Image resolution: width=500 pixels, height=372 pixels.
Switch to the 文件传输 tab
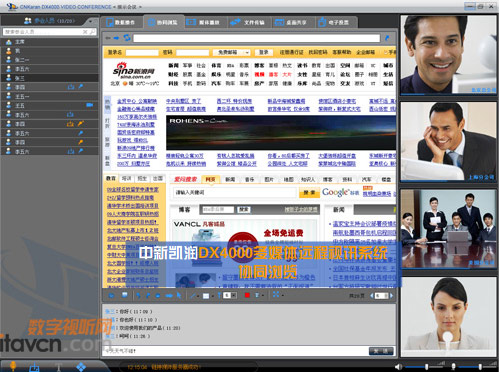[x=247, y=22]
